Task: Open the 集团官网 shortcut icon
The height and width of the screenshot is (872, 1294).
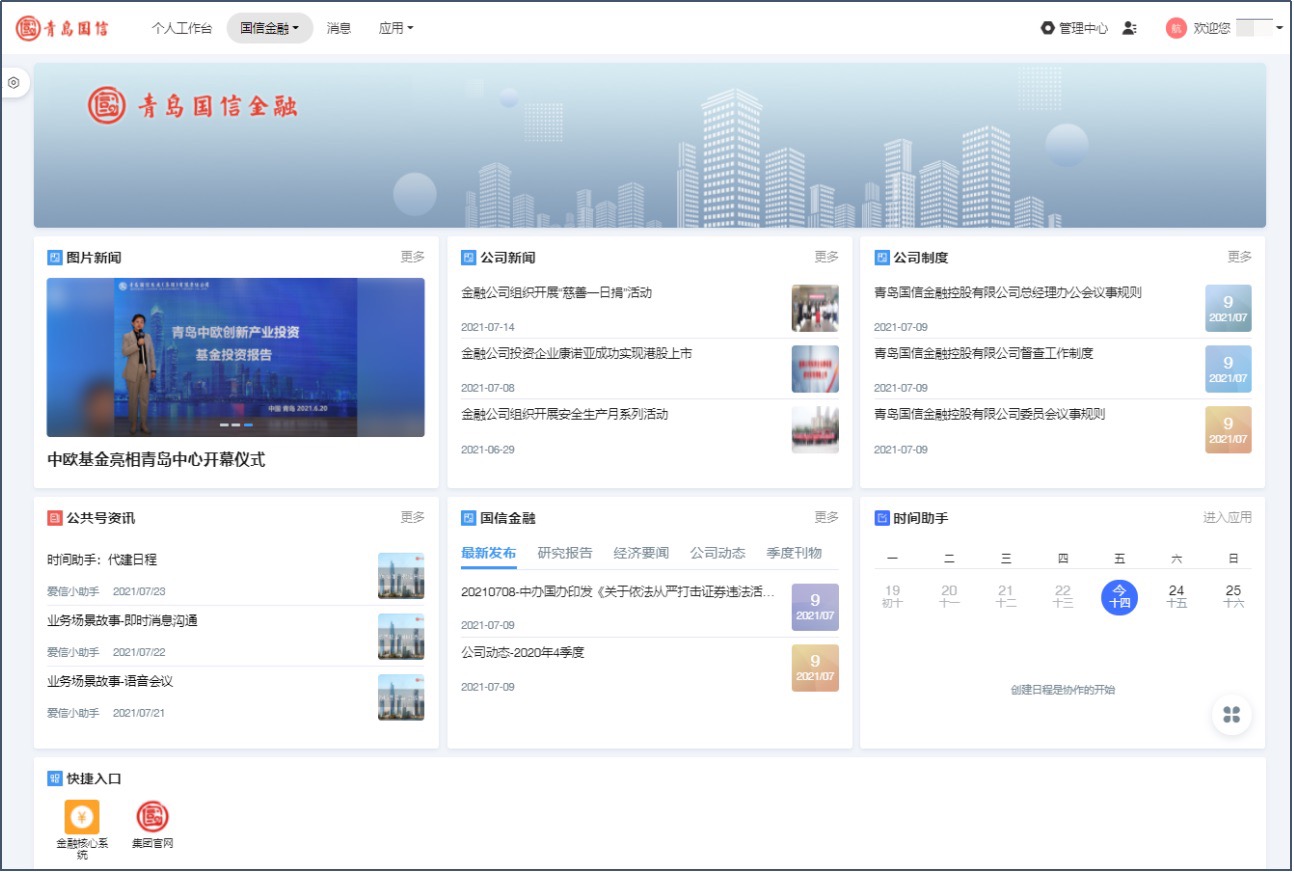Action: 153,817
